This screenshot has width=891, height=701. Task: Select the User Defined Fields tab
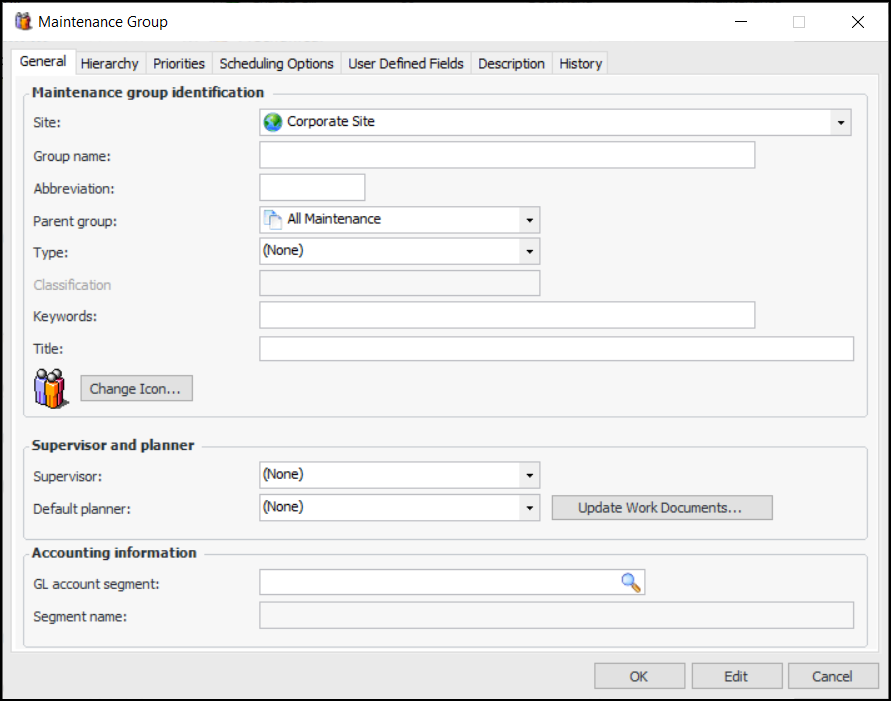(x=406, y=63)
